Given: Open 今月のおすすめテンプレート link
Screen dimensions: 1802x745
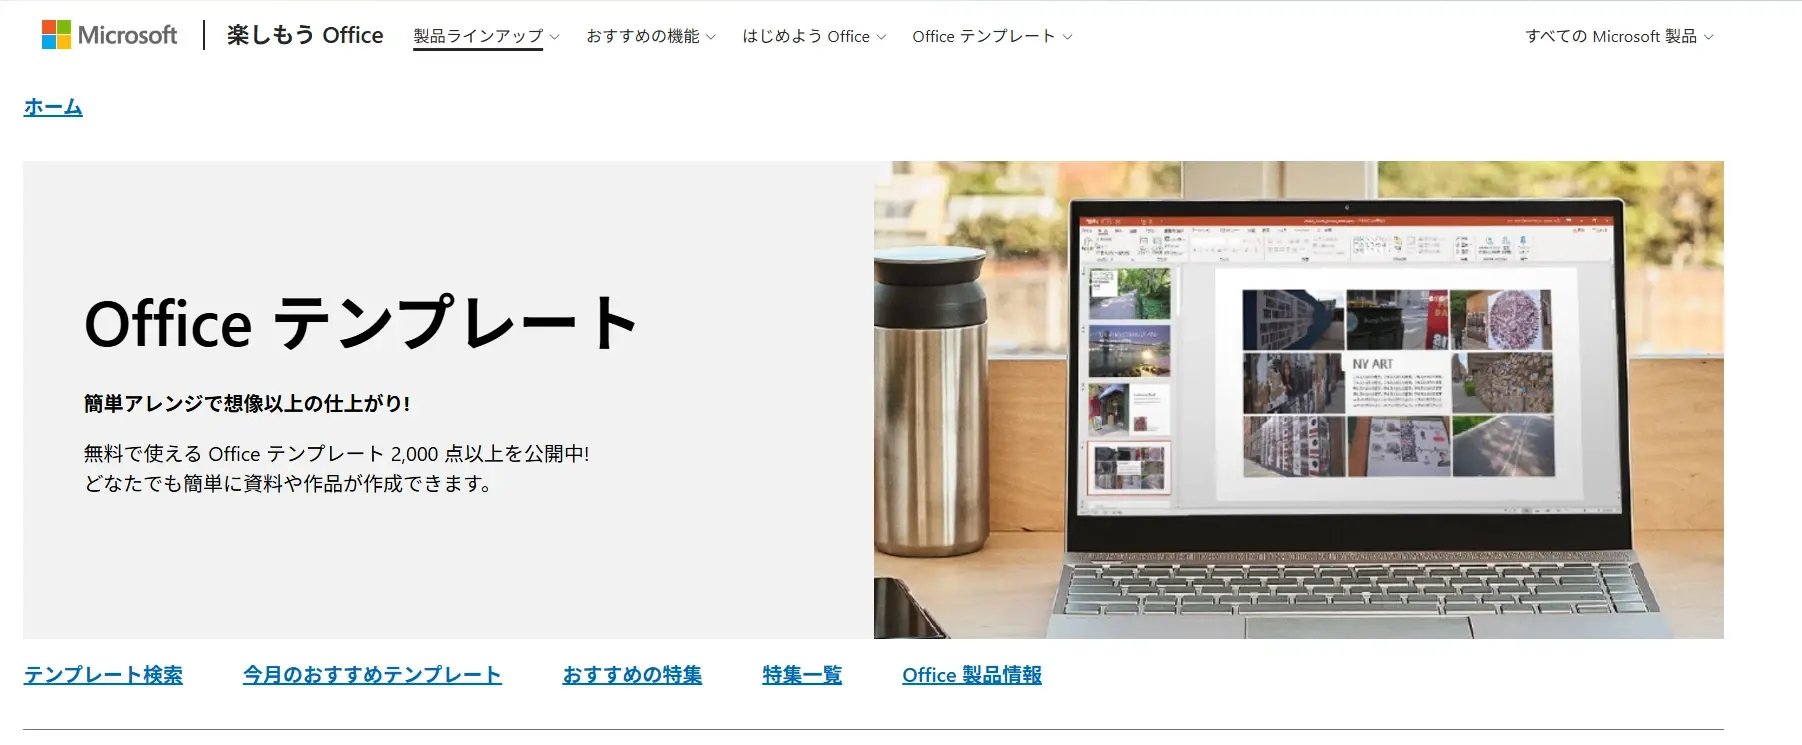Looking at the screenshot, I should (x=372, y=675).
